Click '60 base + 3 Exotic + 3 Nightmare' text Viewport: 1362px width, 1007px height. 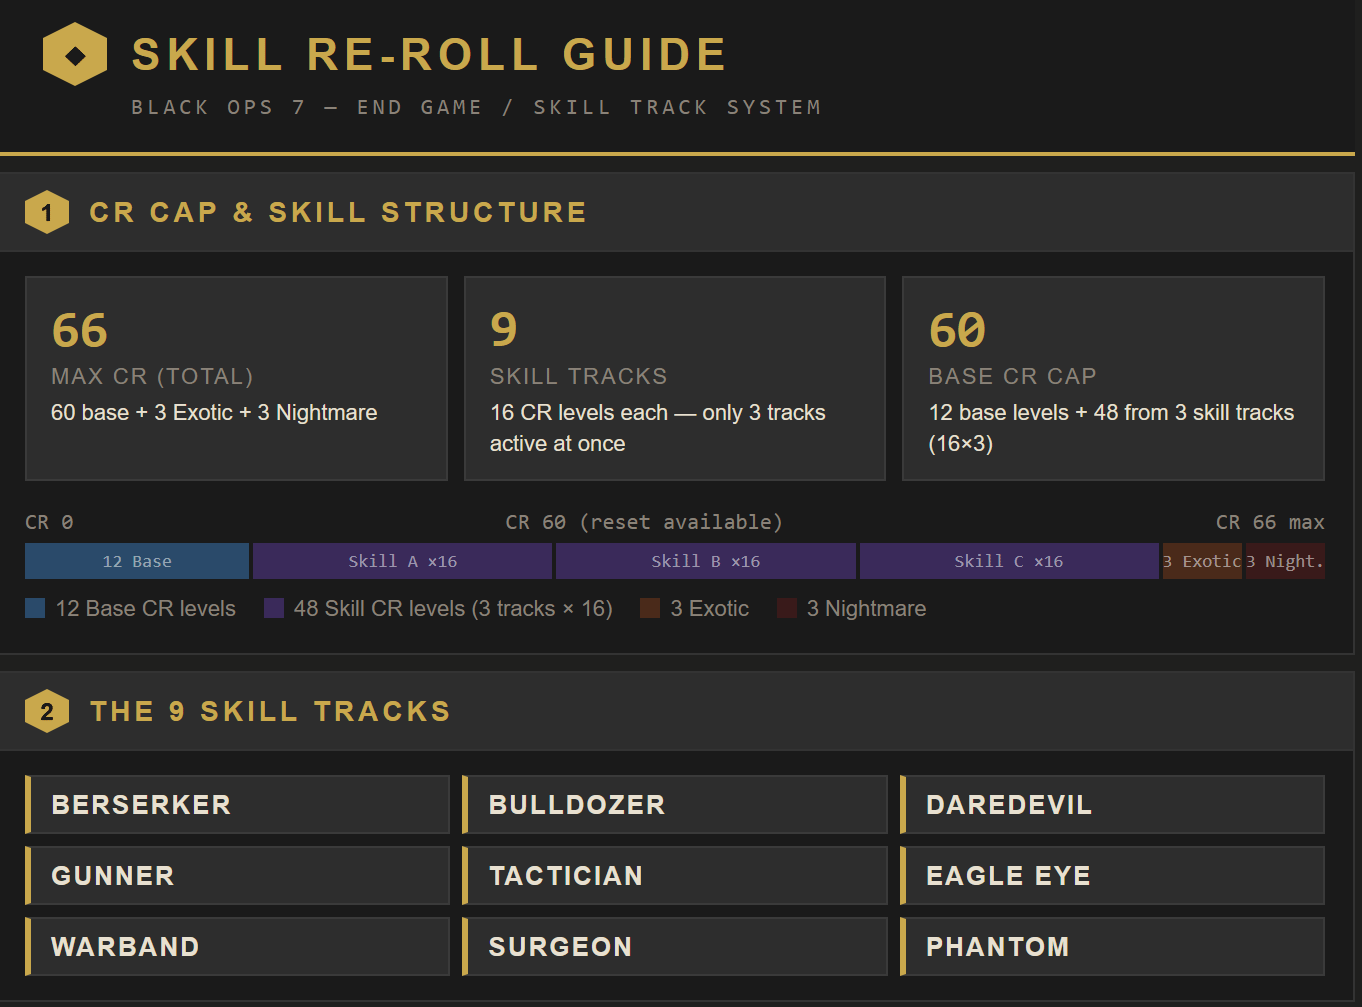[x=214, y=412]
